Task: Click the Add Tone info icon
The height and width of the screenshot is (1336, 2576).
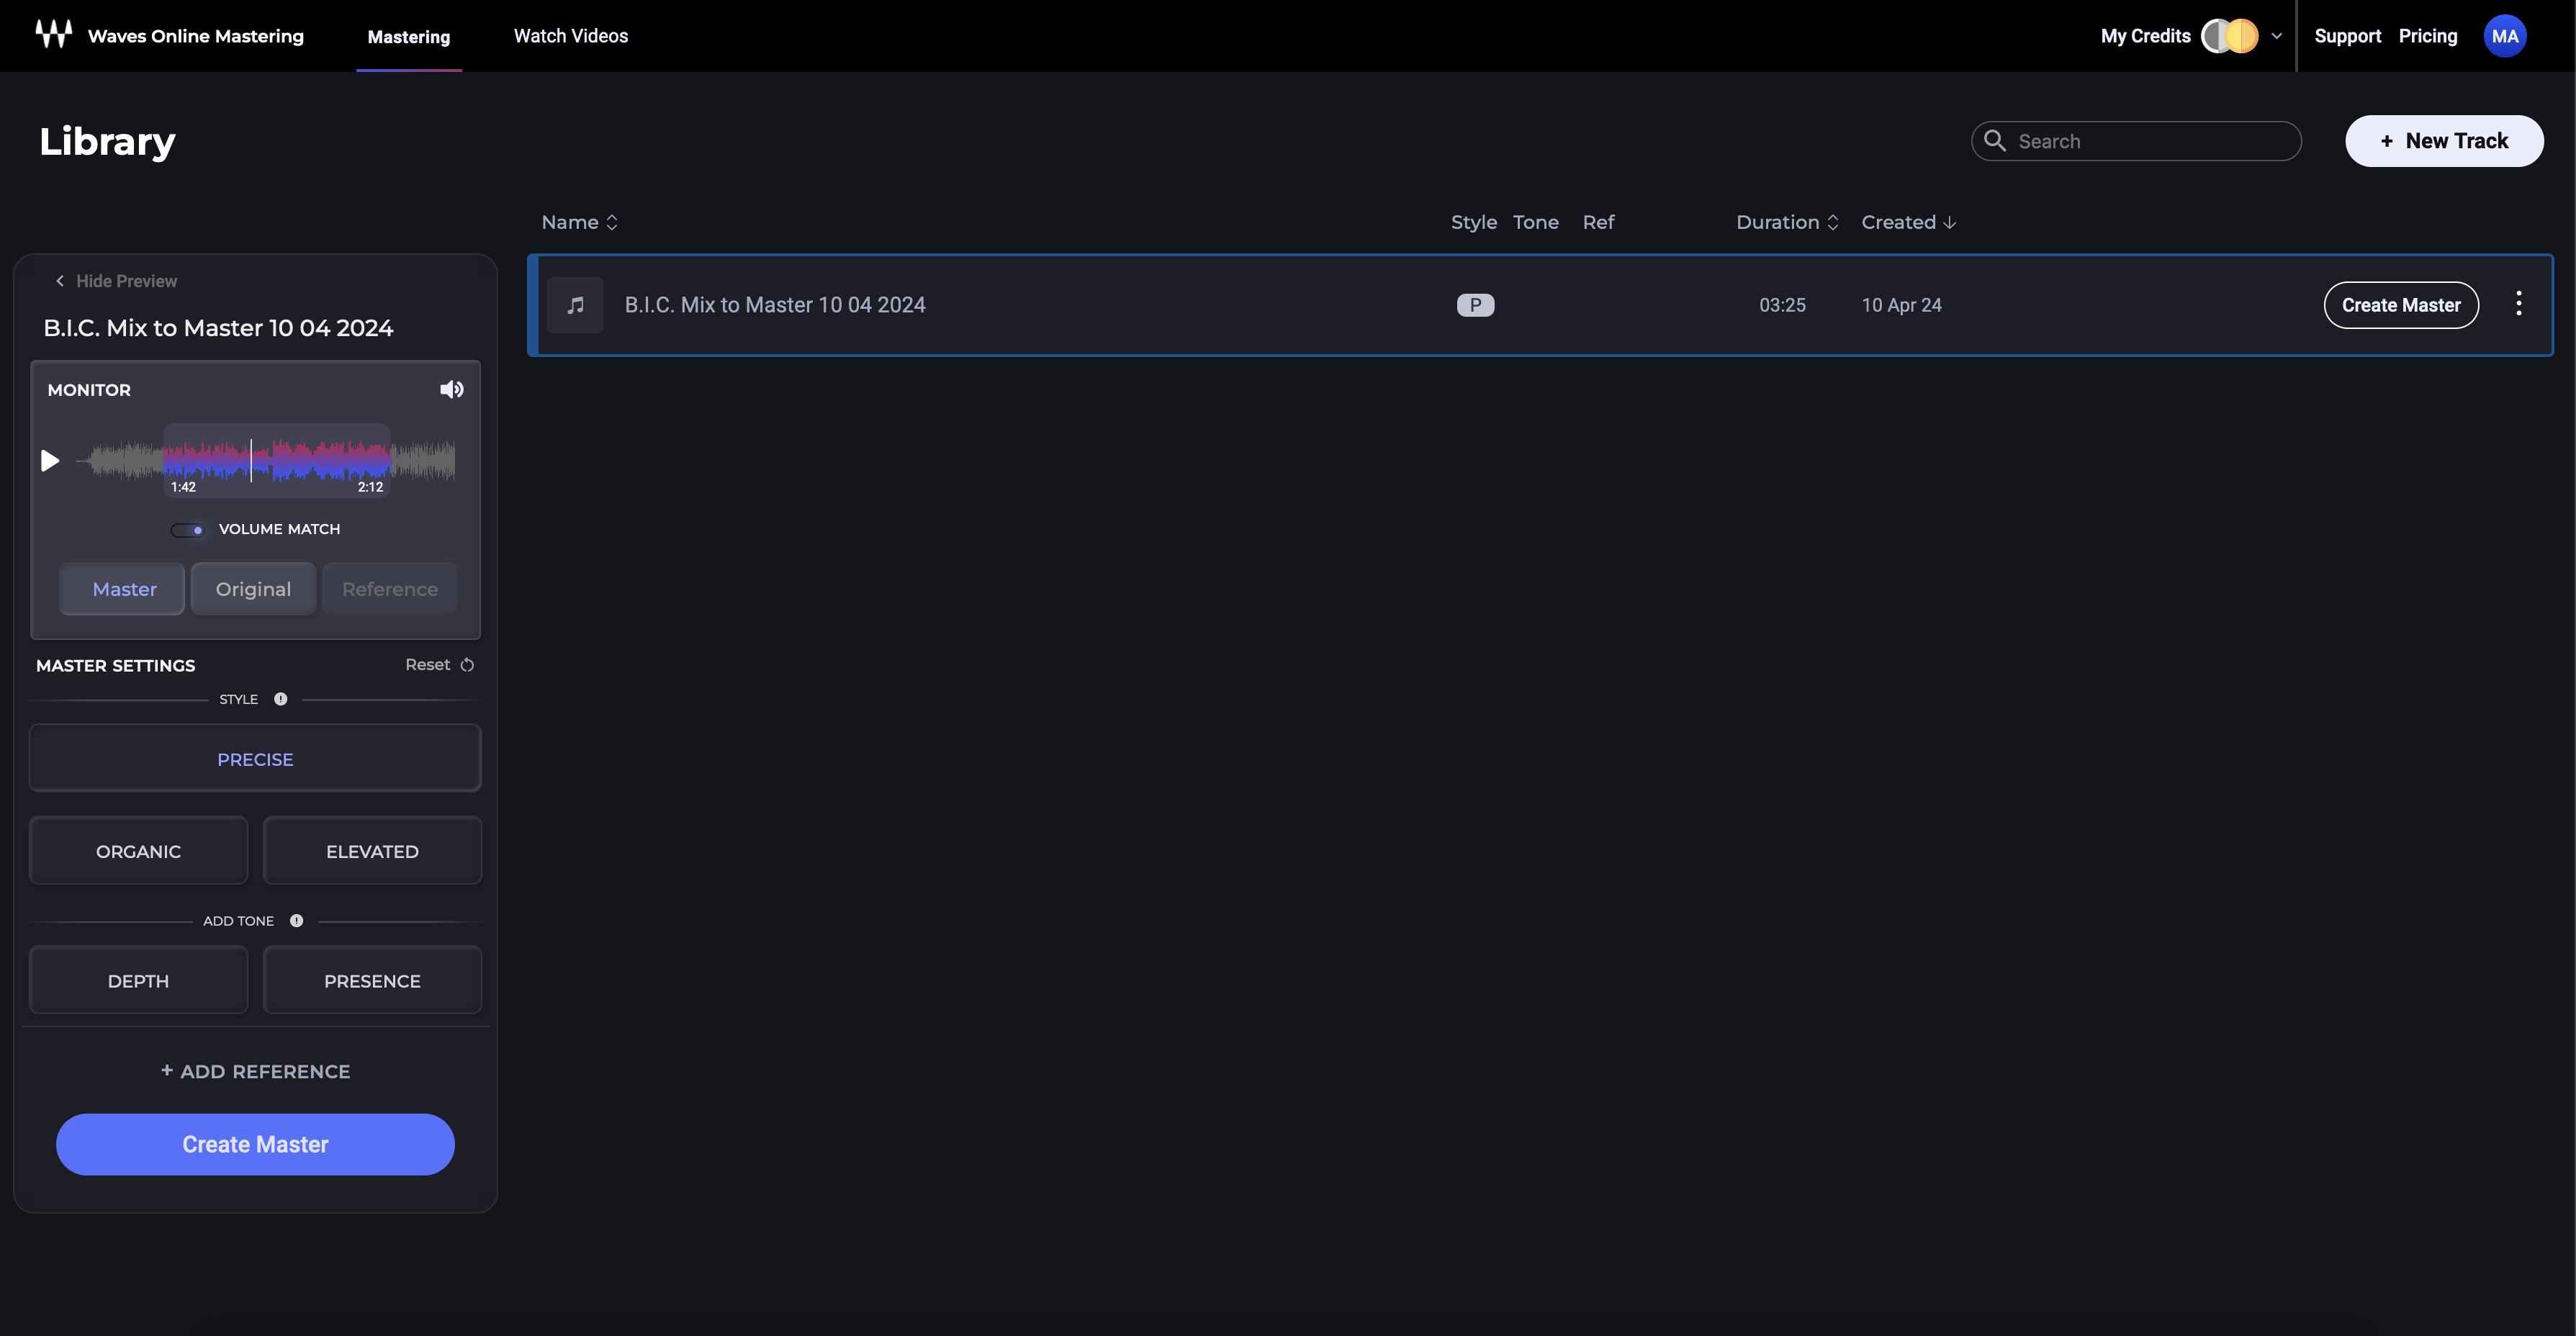Action: 296,921
